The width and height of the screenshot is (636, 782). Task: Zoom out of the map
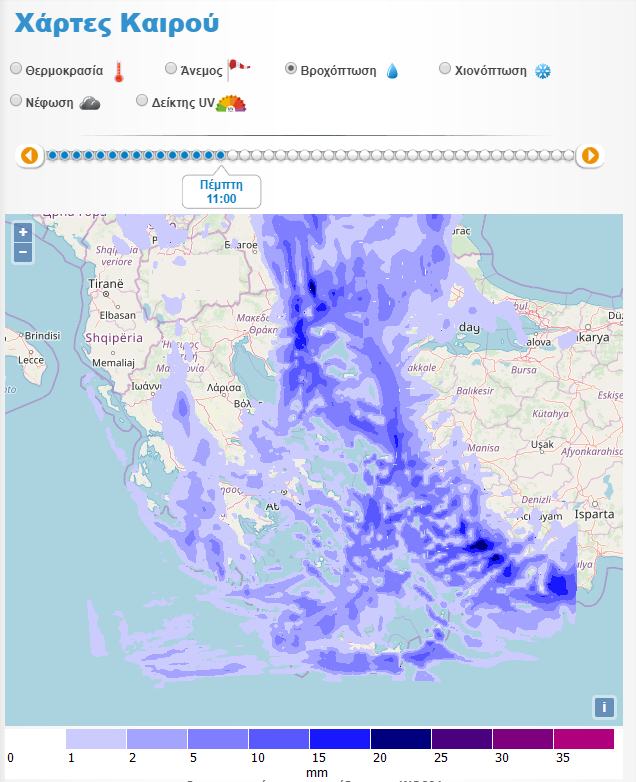(x=23, y=252)
